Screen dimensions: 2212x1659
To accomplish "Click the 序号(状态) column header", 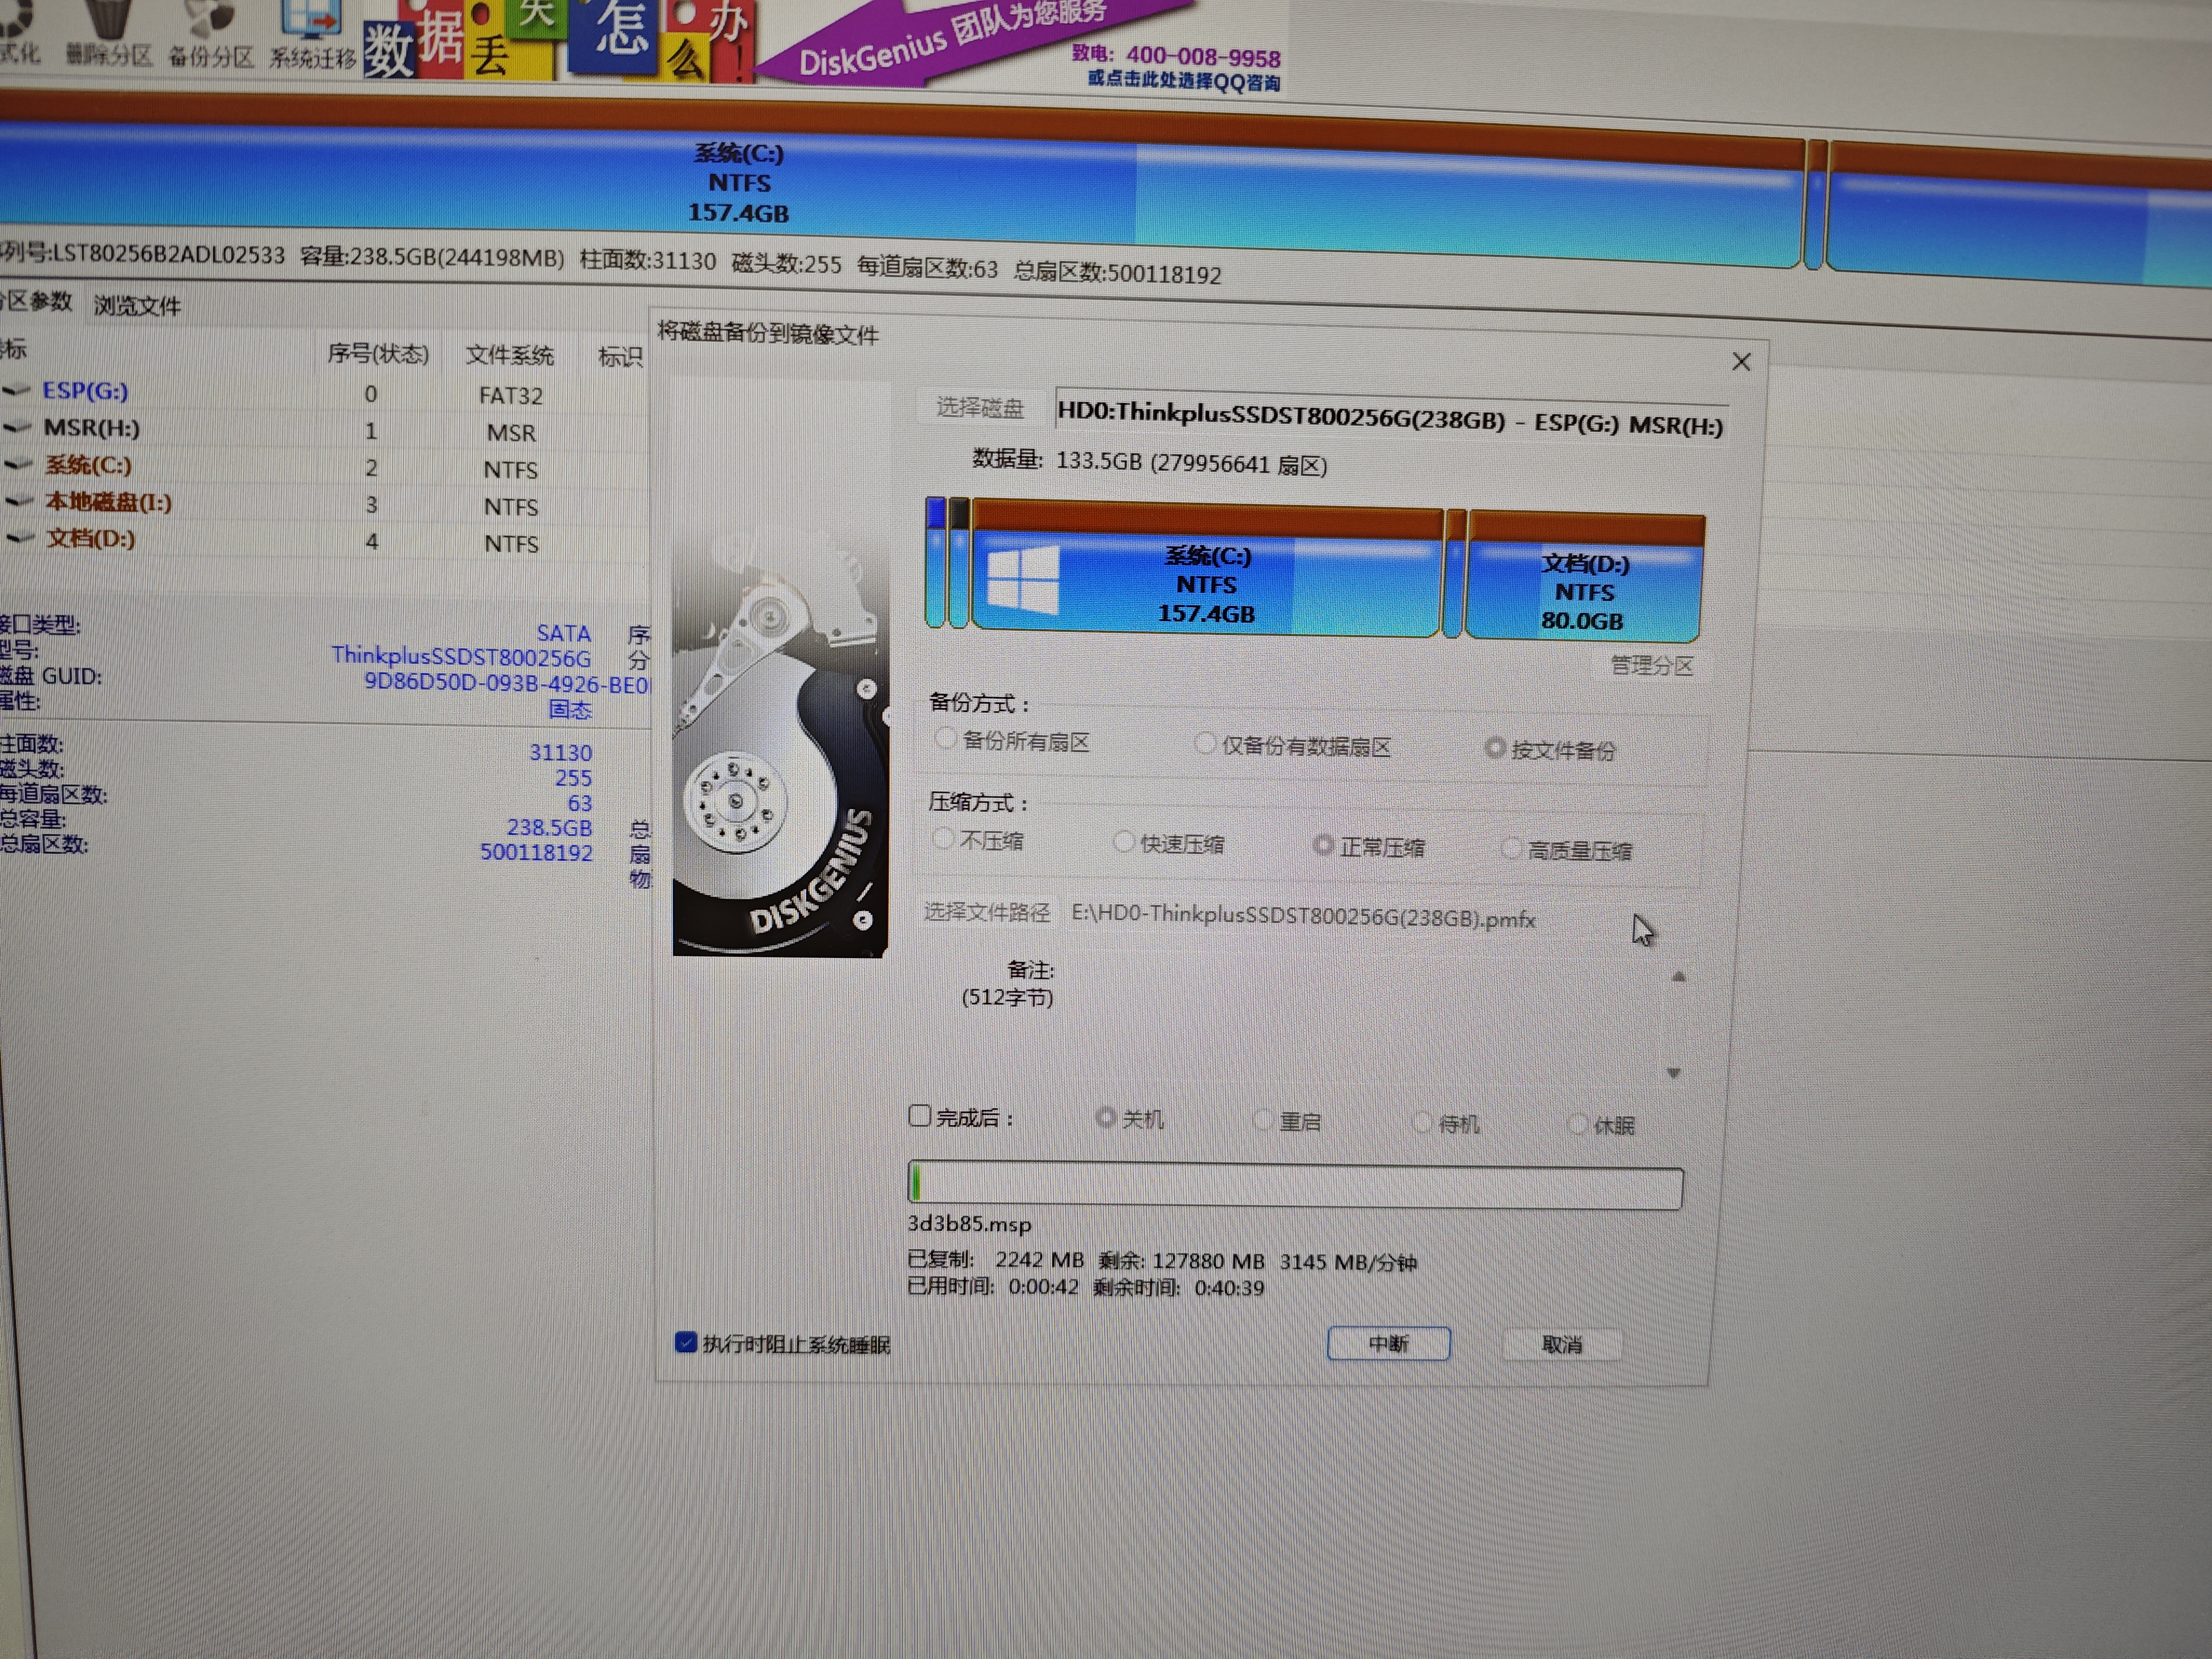I will [378, 354].
